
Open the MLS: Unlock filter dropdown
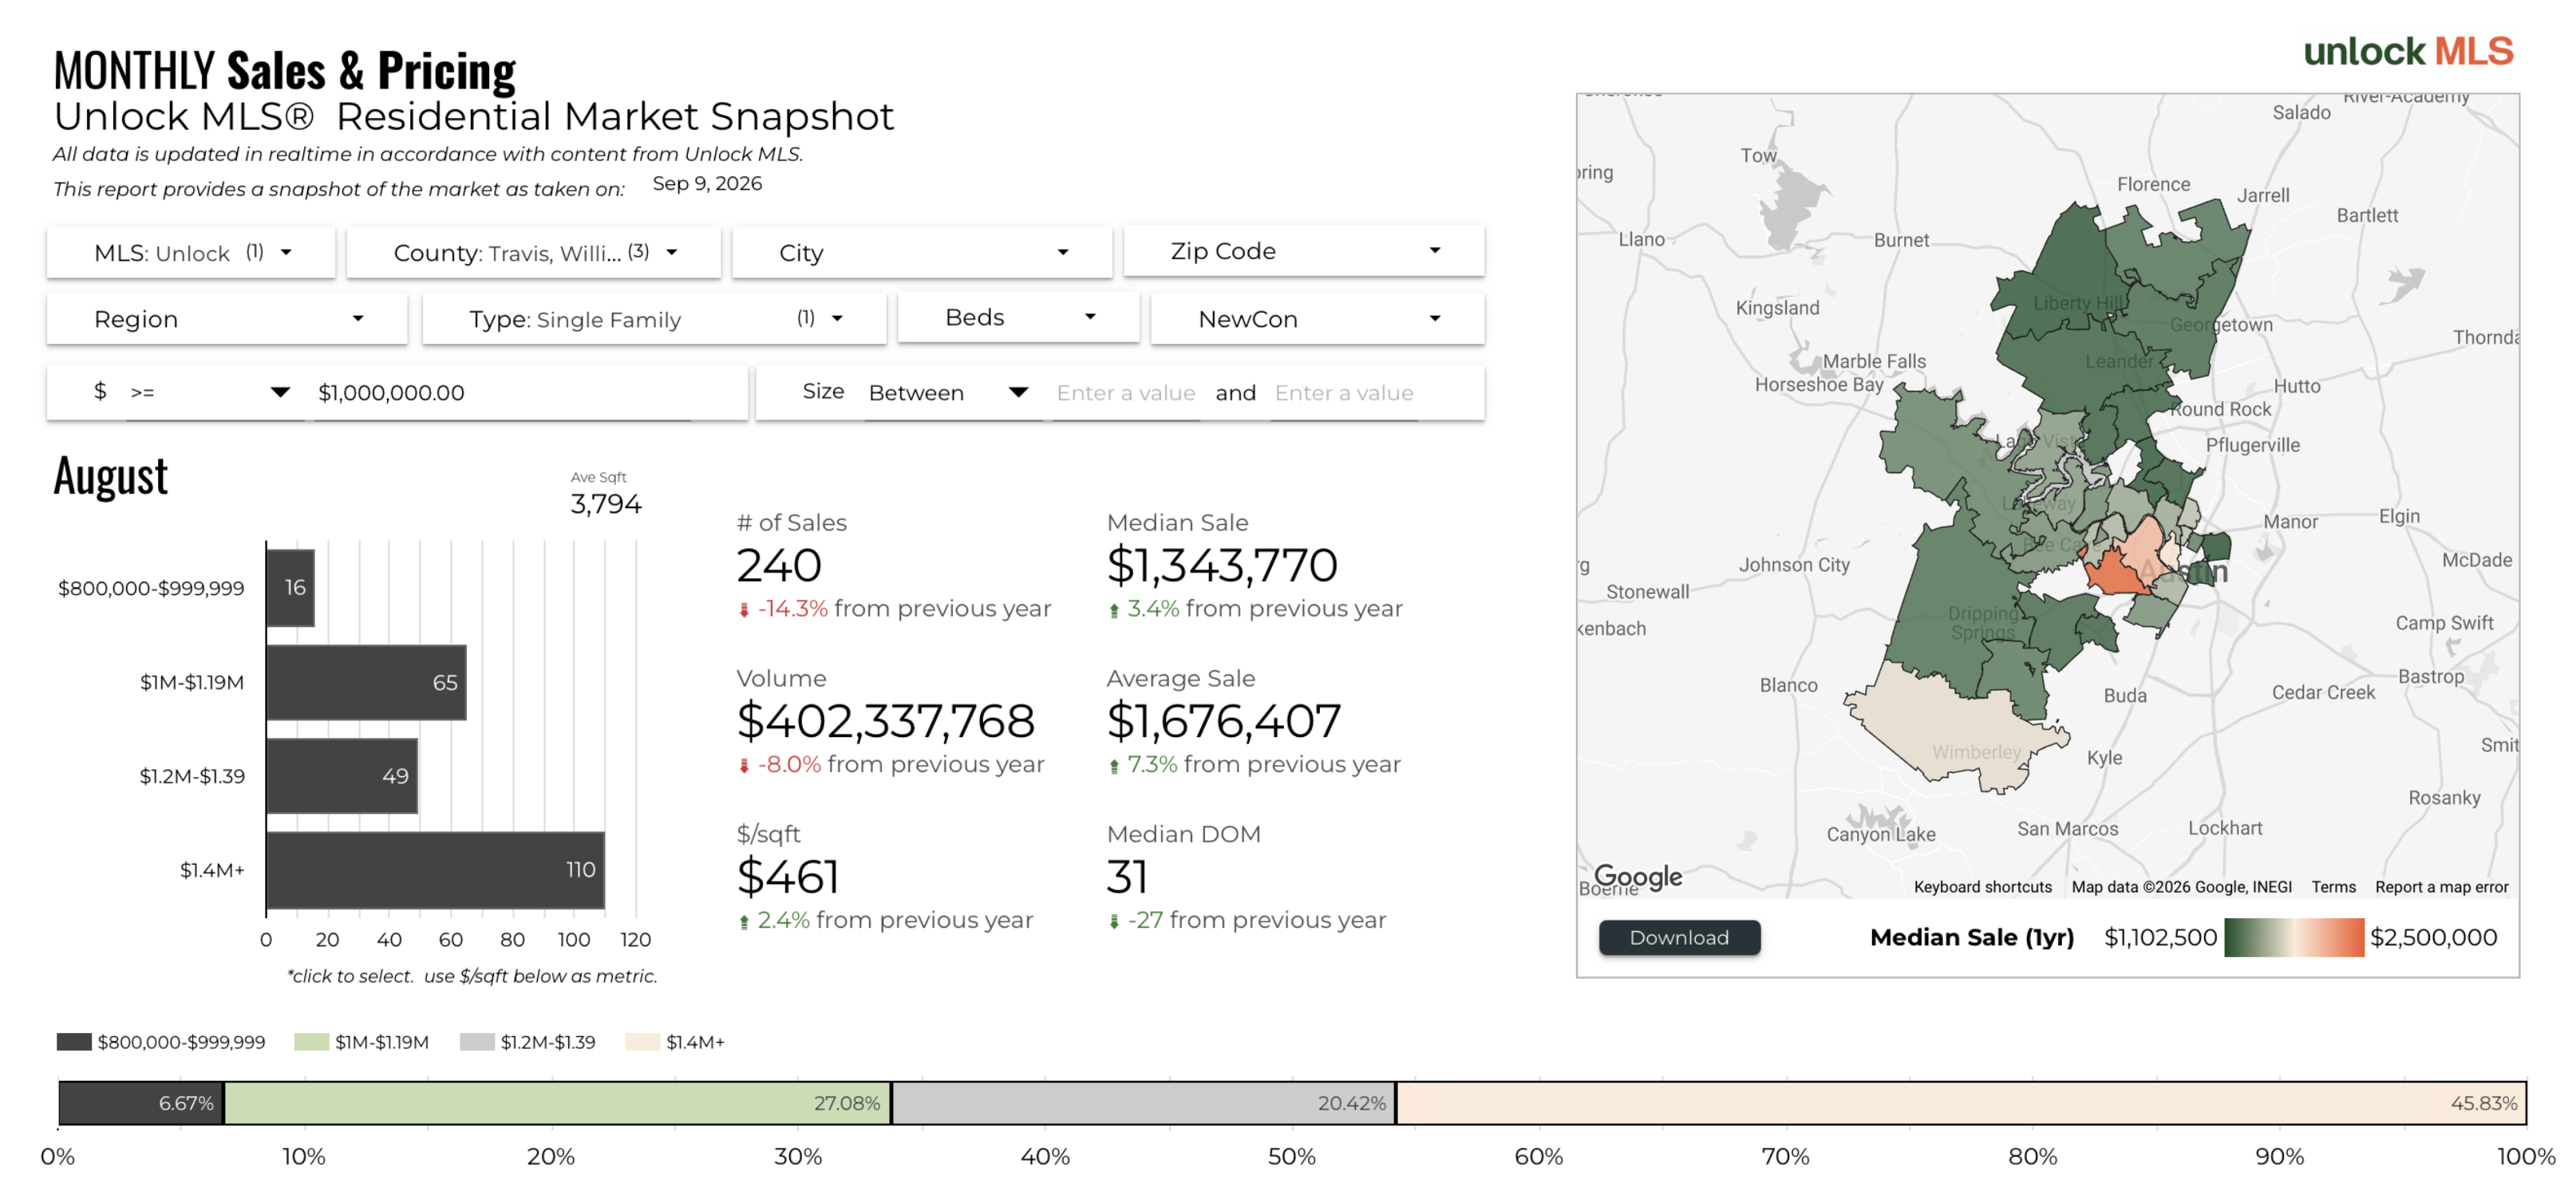point(190,252)
